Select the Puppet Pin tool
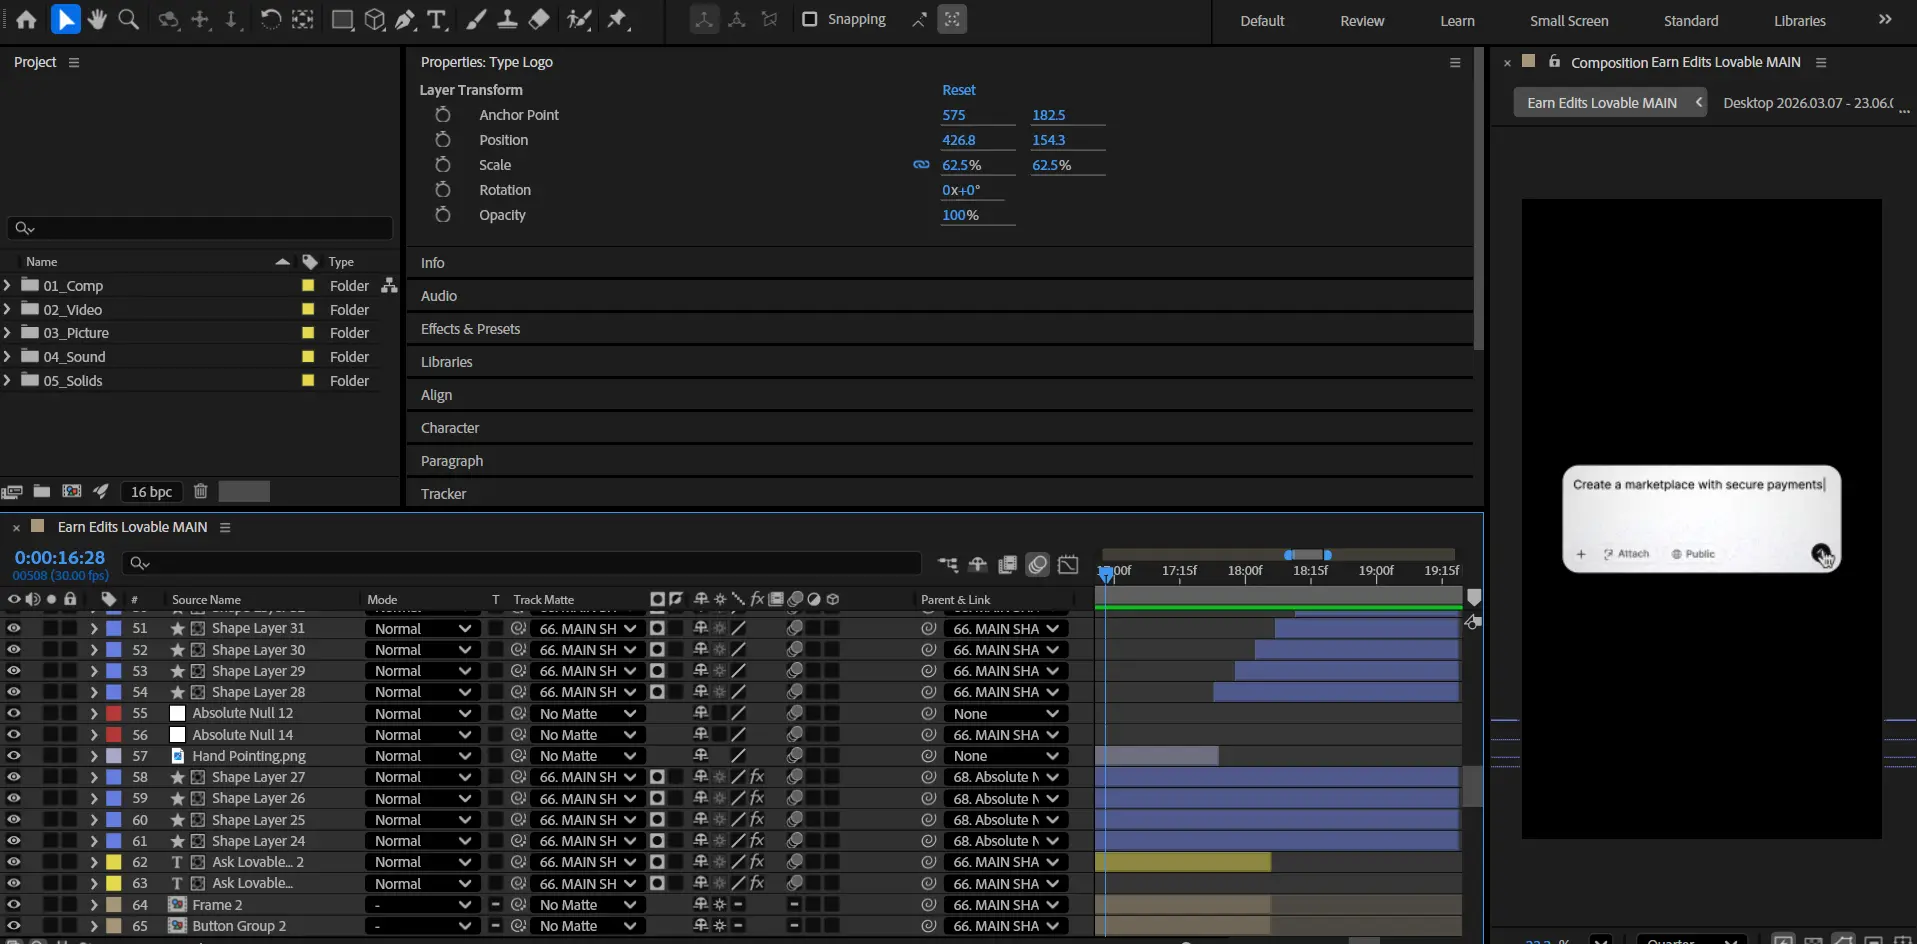This screenshot has width=1917, height=944. [618, 19]
